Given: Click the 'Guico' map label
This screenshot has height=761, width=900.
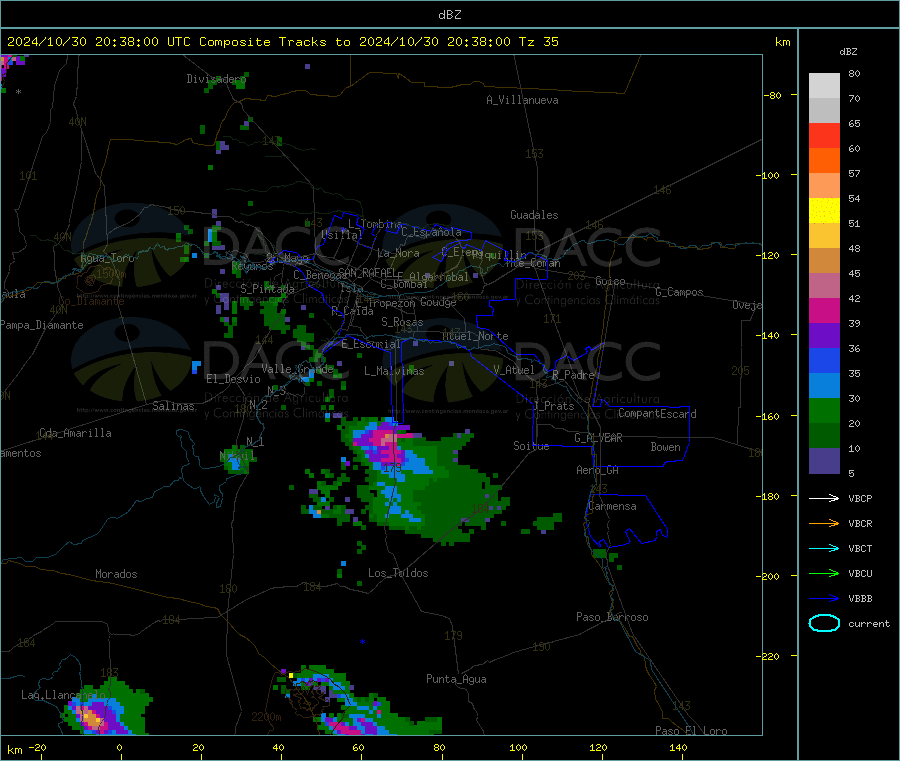Looking at the screenshot, I should coord(610,281).
